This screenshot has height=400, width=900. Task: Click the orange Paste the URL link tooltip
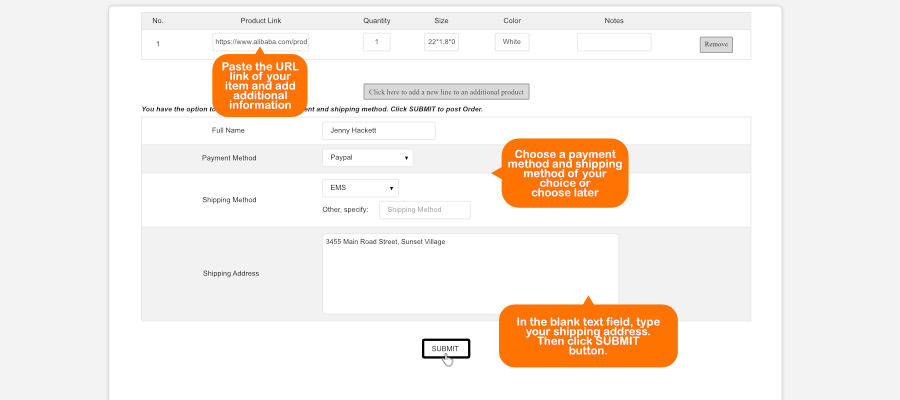tap(260, 86)
